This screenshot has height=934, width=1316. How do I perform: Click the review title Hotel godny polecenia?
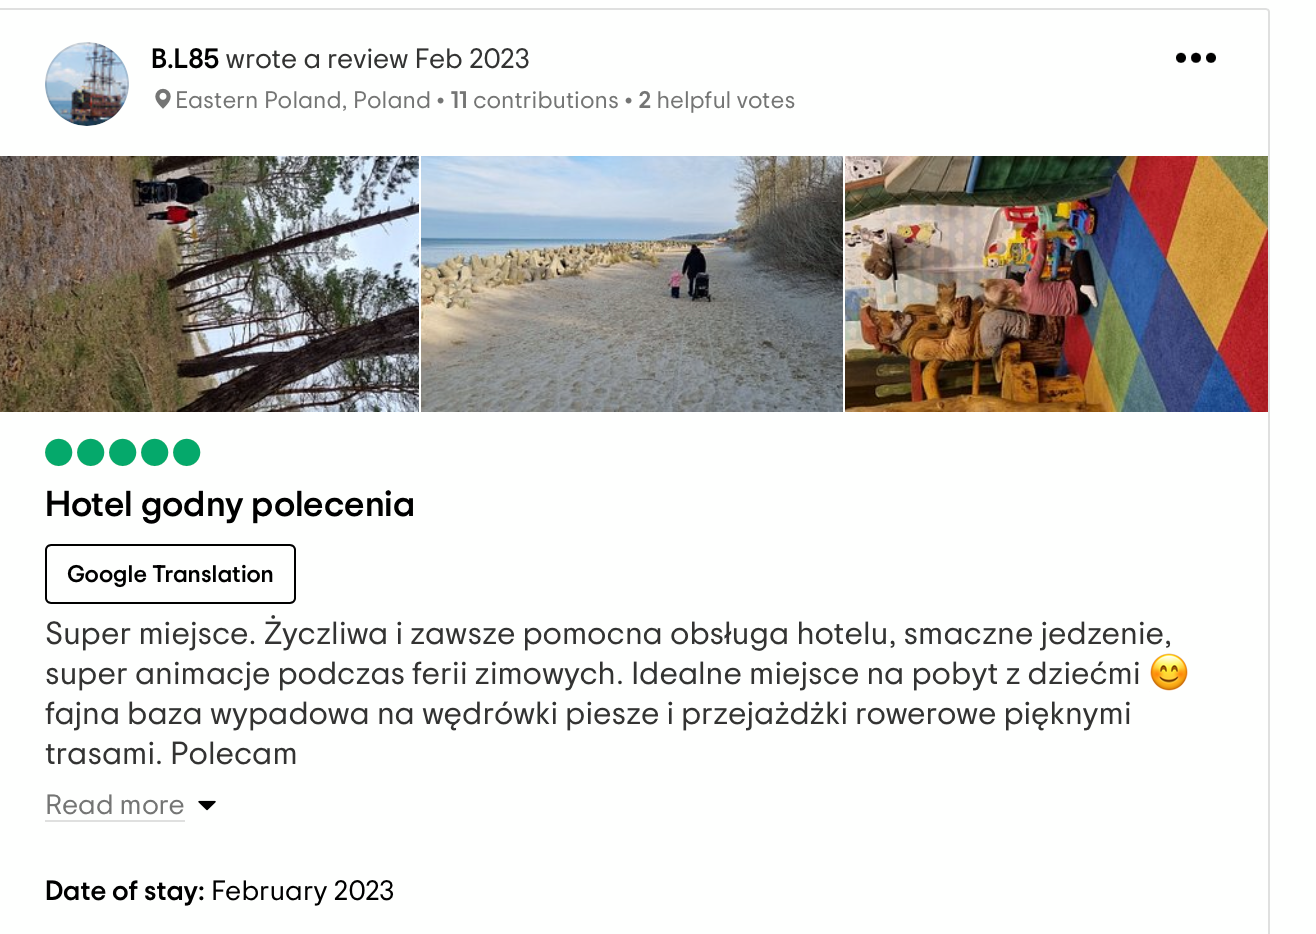(230, 504)
